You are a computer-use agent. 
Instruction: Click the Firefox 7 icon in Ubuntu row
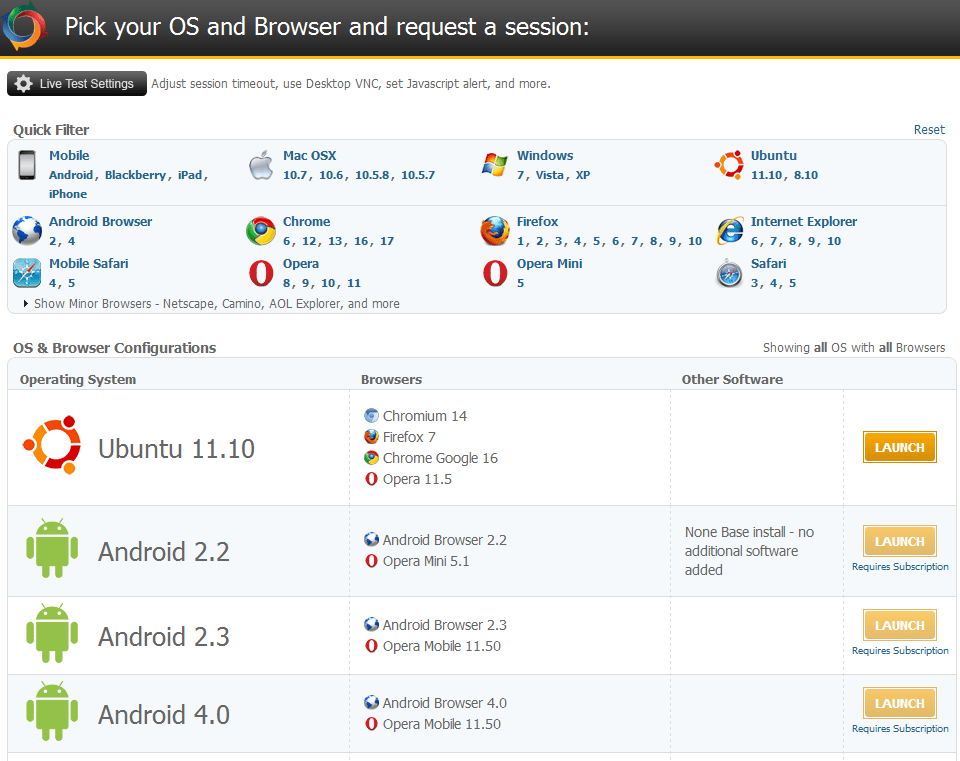[371, 437]
